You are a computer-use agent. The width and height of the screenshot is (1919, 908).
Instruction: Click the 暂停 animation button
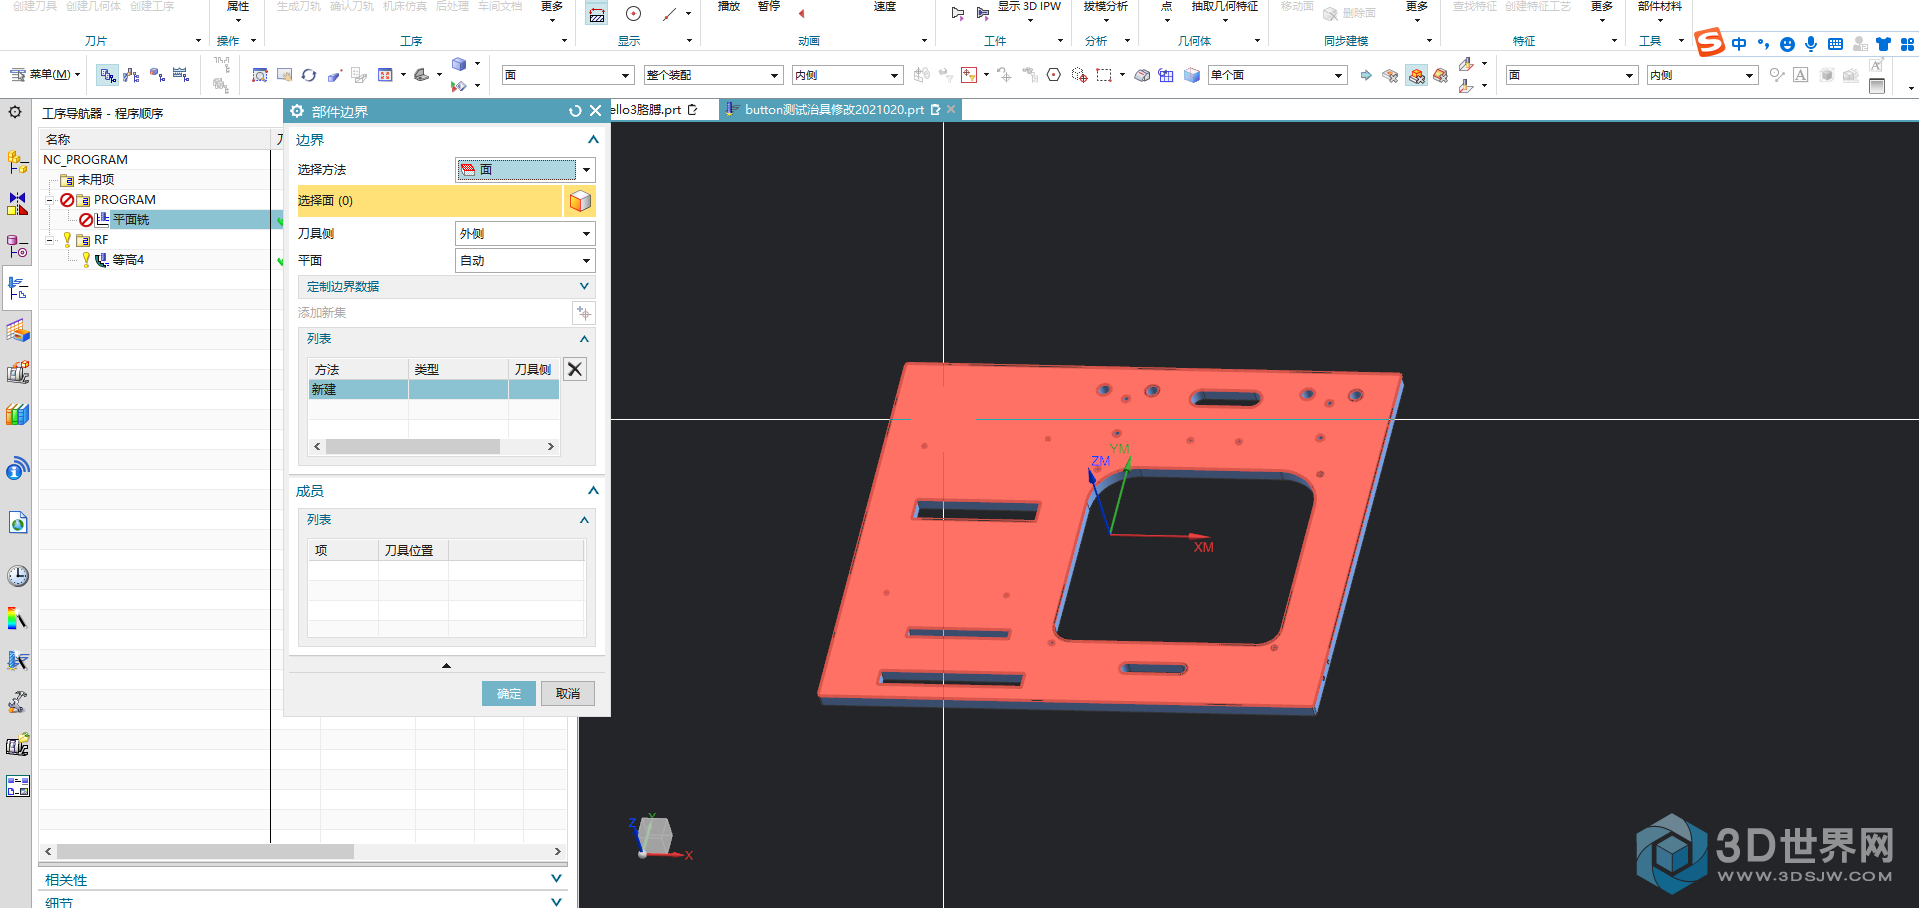(769, 8)
